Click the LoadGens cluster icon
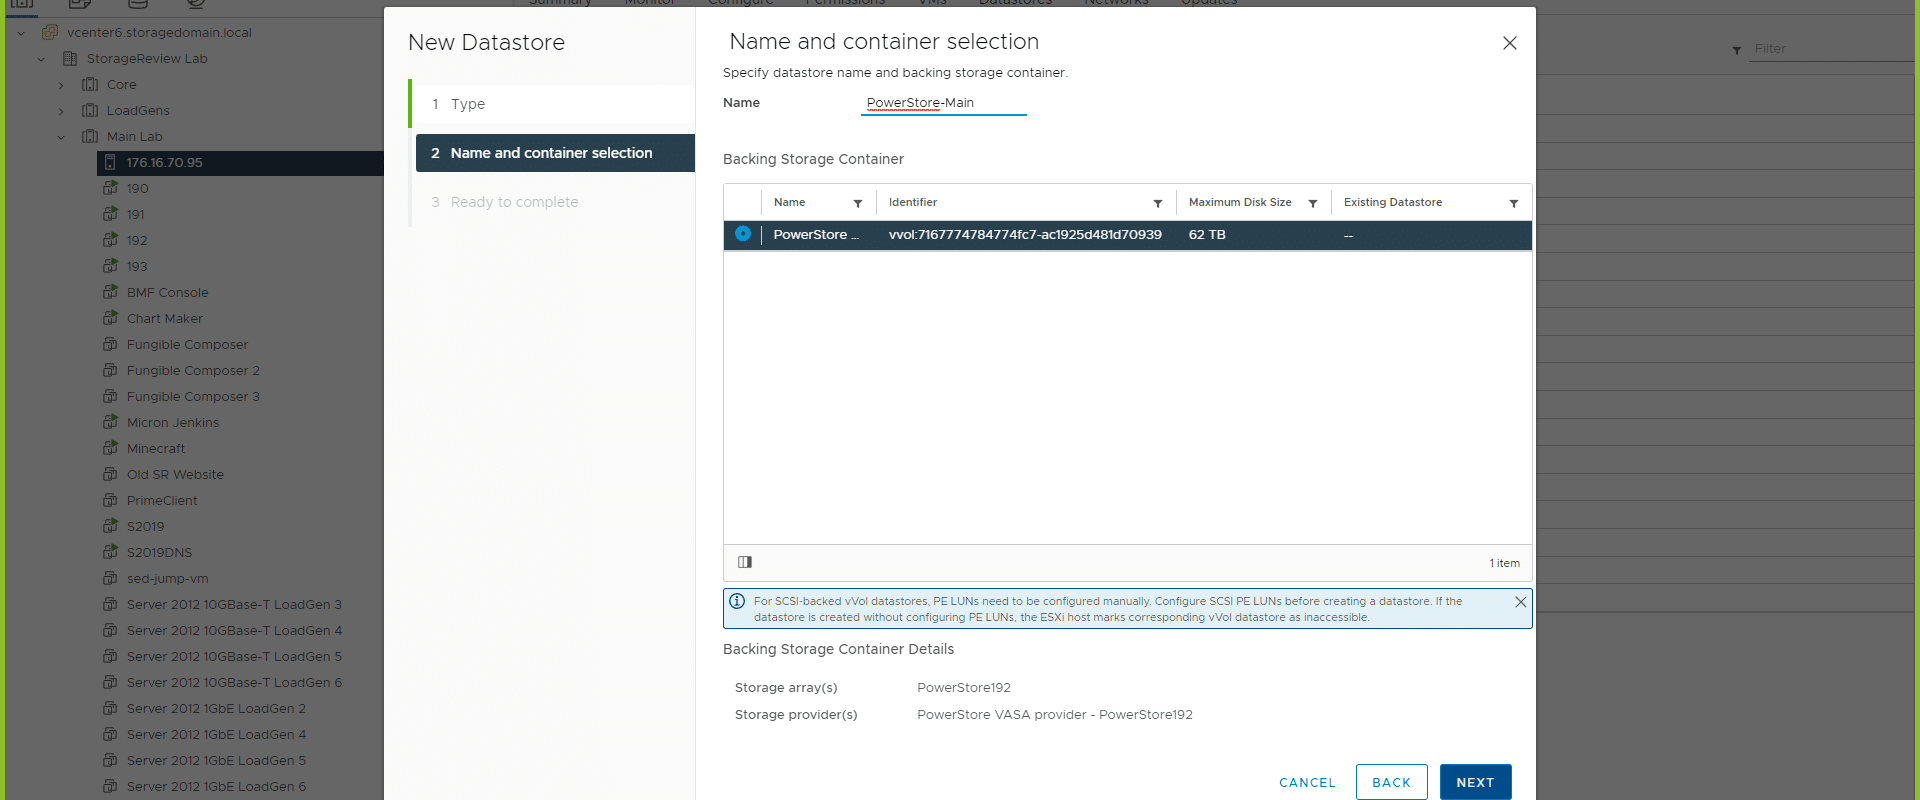Viewport: 1920px width, 800px height. [90, 110]
